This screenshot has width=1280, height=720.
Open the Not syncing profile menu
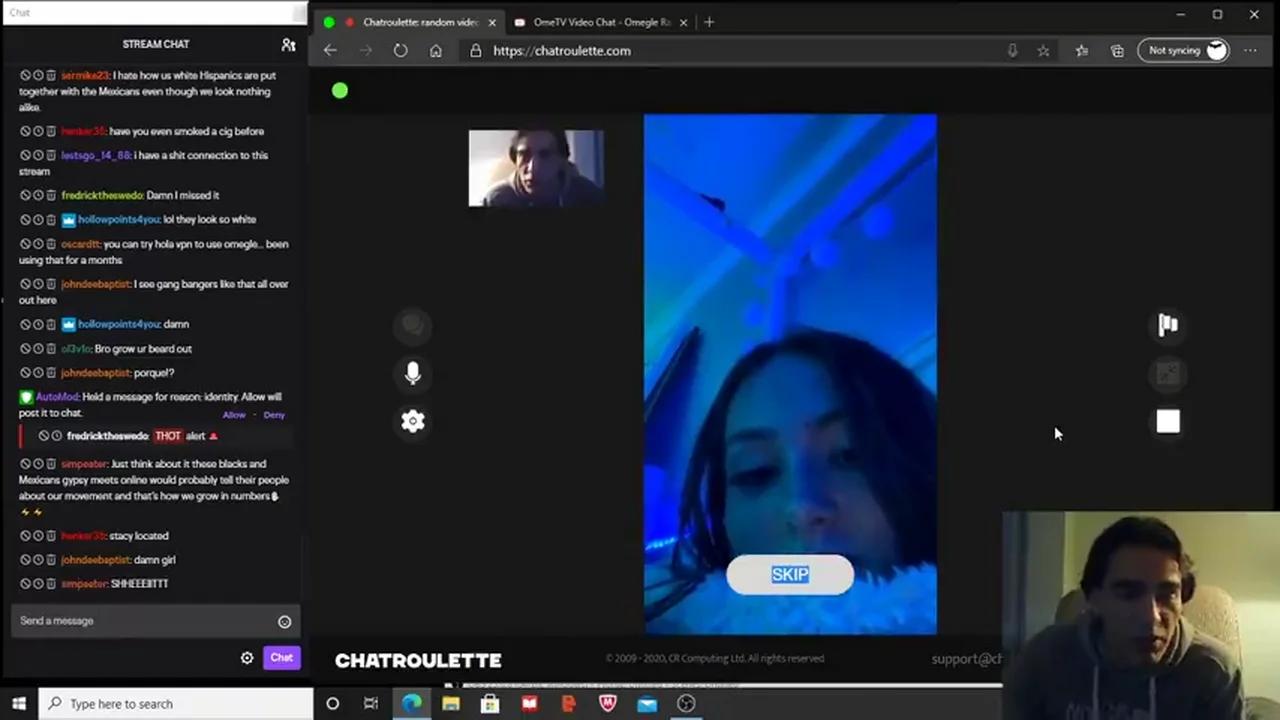pyautogui.click(x=1184, y=50)
